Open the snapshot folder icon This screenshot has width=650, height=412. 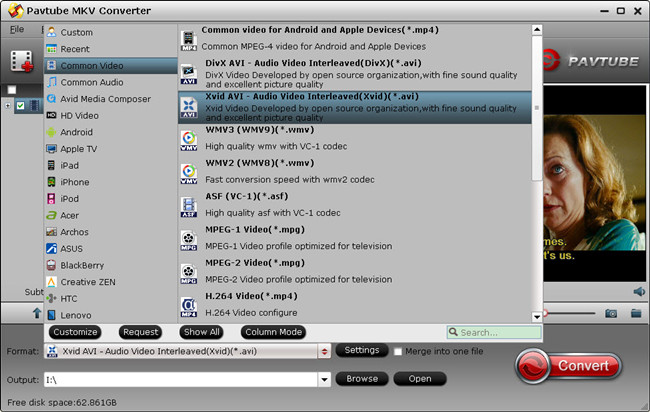tap(635, 313)
